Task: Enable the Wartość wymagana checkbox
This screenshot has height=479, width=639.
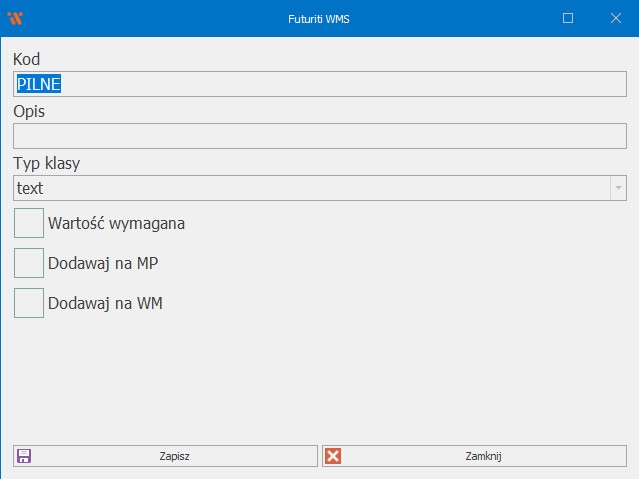Action: click(x=29, y=223)
